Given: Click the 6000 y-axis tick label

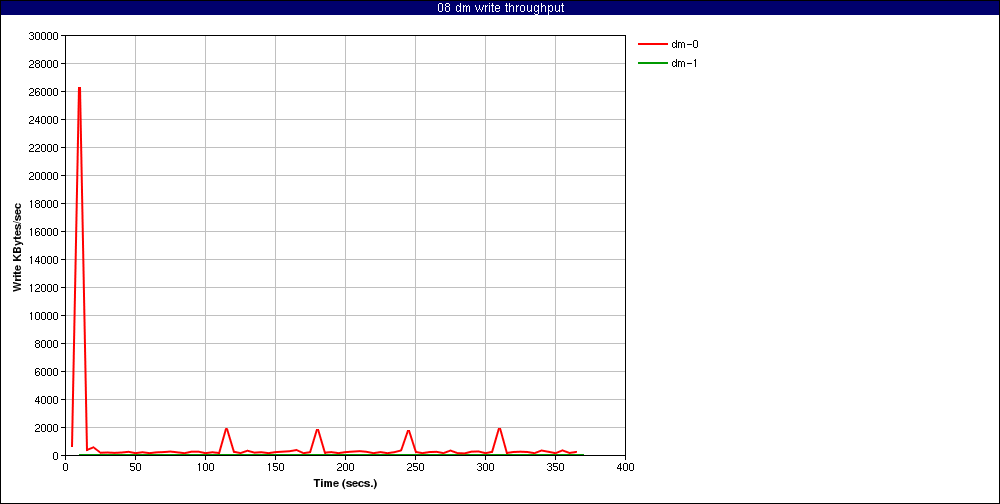Looking at the screenshot, I should click(47, 372).
